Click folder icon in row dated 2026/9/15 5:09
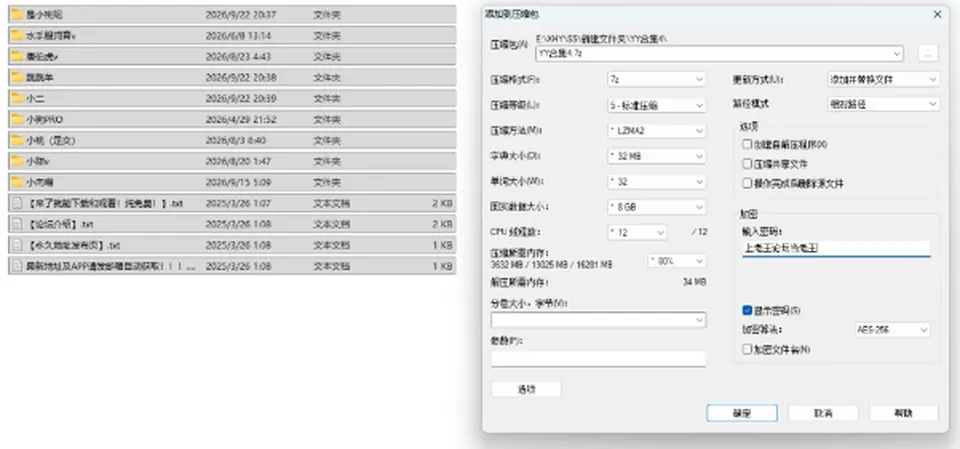The width and height of the screenshot is (960, 449). point(17,182)
